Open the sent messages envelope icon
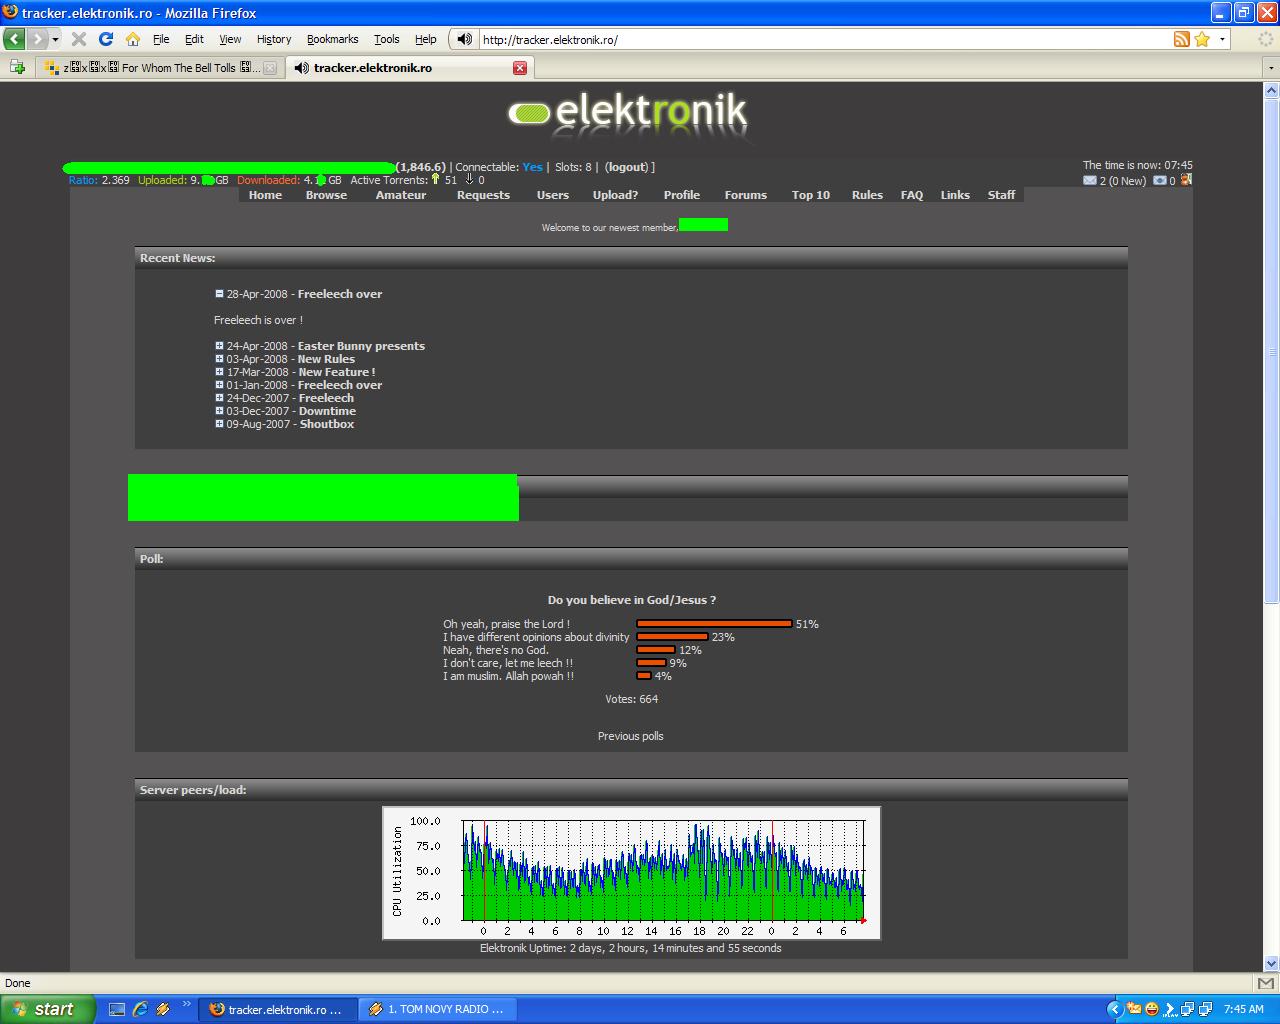 (x=1160, y=181)
